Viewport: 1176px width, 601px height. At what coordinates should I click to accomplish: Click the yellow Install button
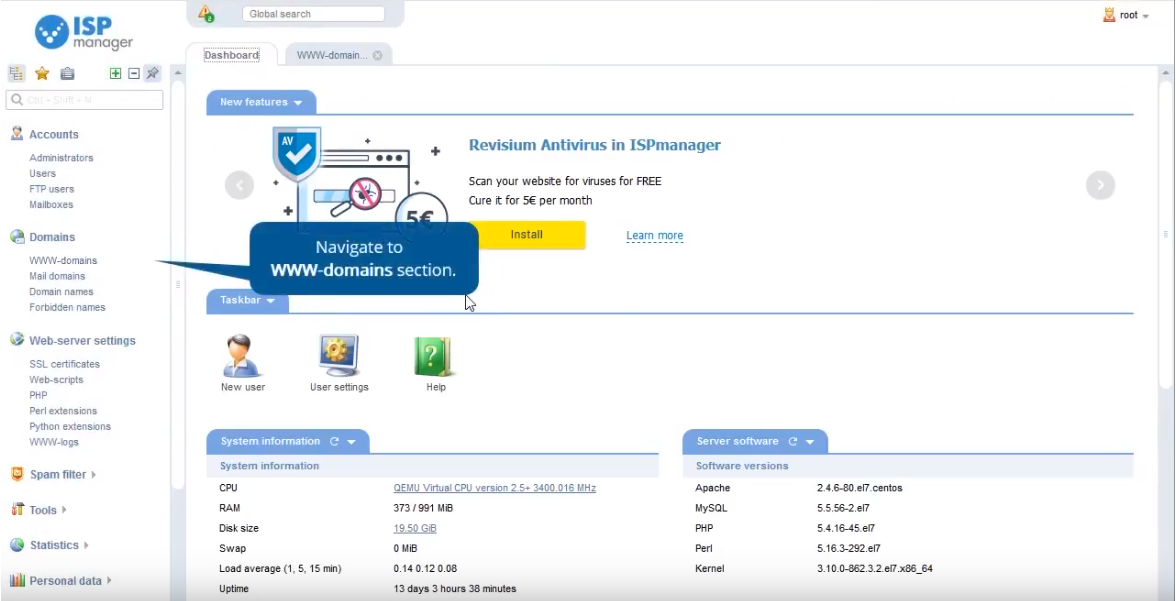coord(528,235)
